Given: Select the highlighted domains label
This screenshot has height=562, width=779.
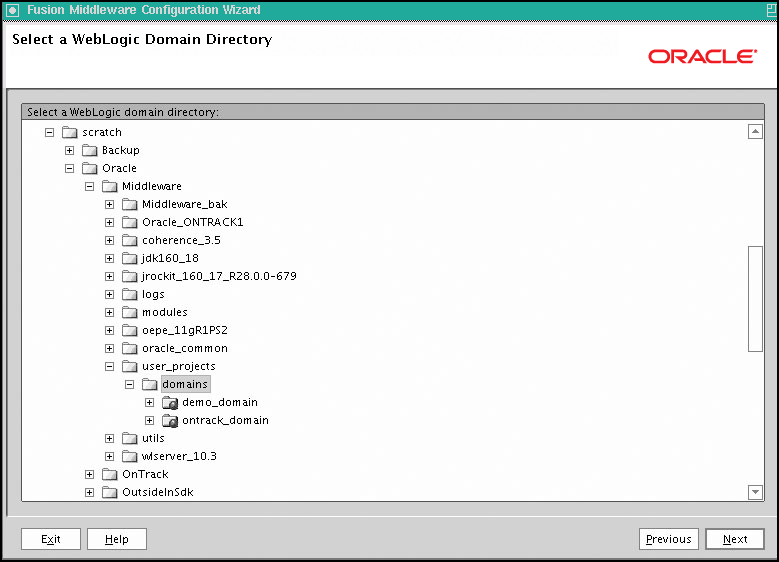Looking at the screenshot, I should coord(185,384).
